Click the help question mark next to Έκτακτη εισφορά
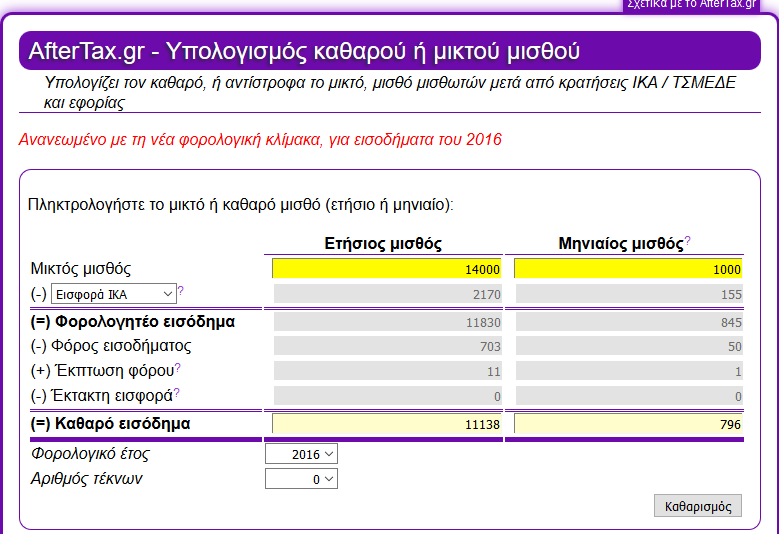The width and height of the screenshot is (779, 534). [176, 393]
